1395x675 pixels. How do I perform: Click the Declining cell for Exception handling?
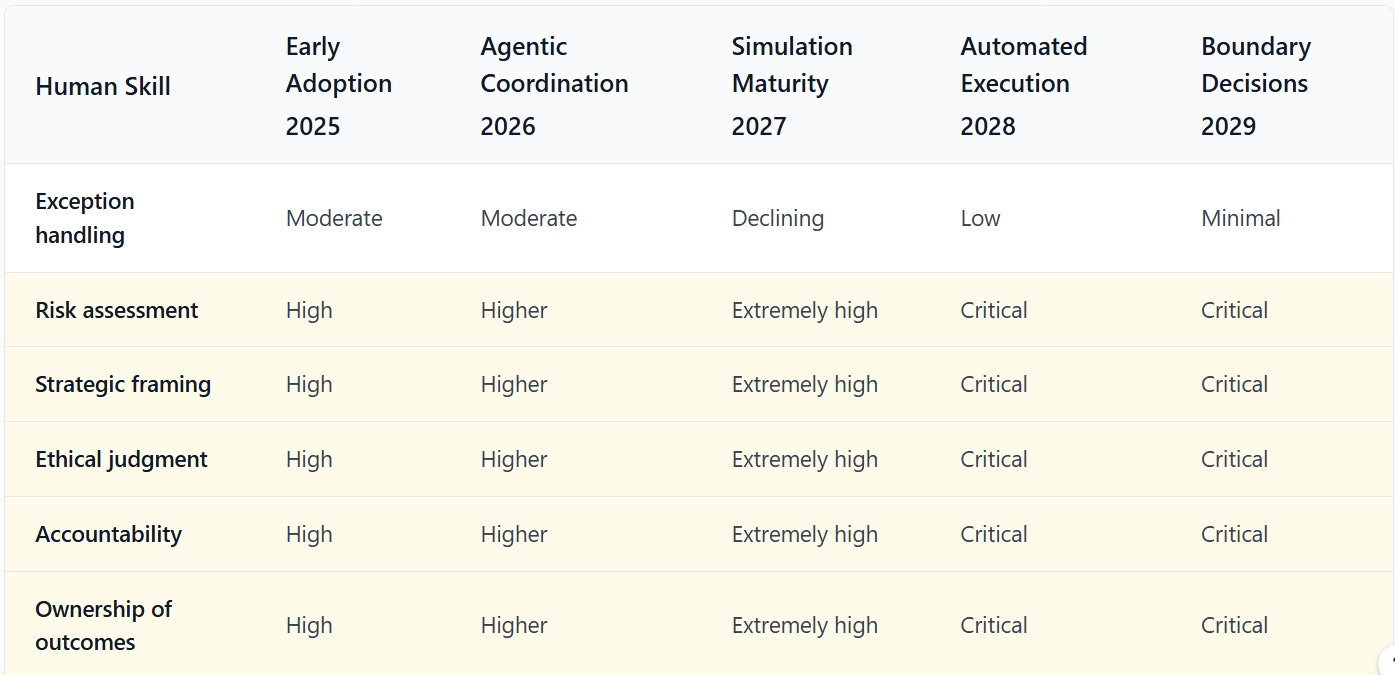tap(778, 218)
